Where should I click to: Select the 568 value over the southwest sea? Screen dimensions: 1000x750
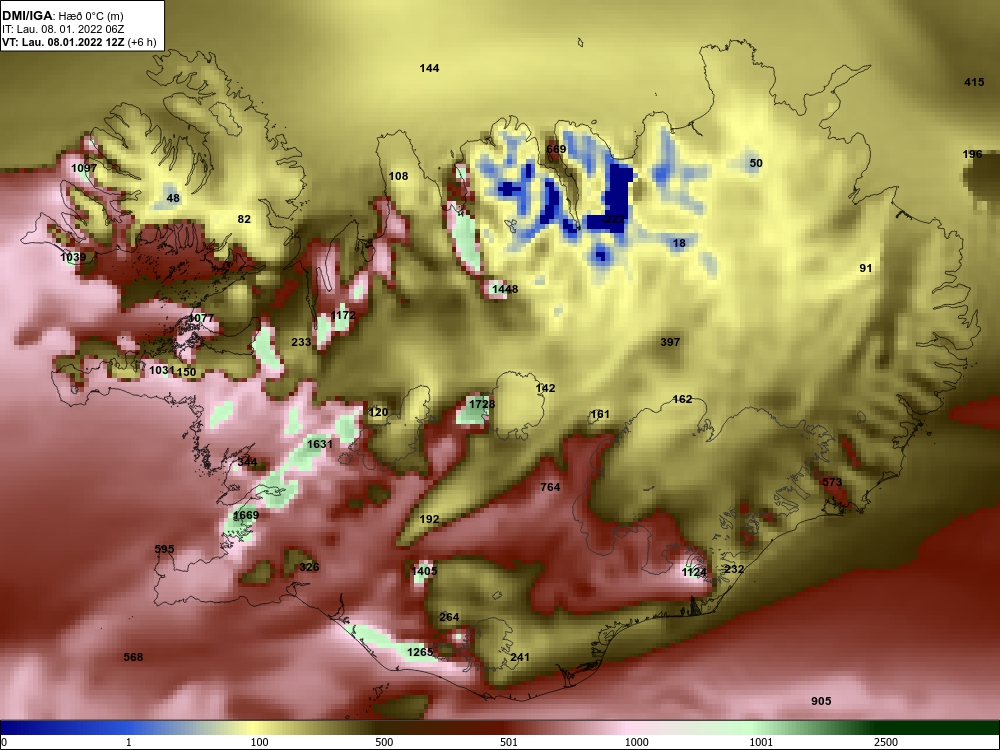pyautogui.click(x=133, y=658)
